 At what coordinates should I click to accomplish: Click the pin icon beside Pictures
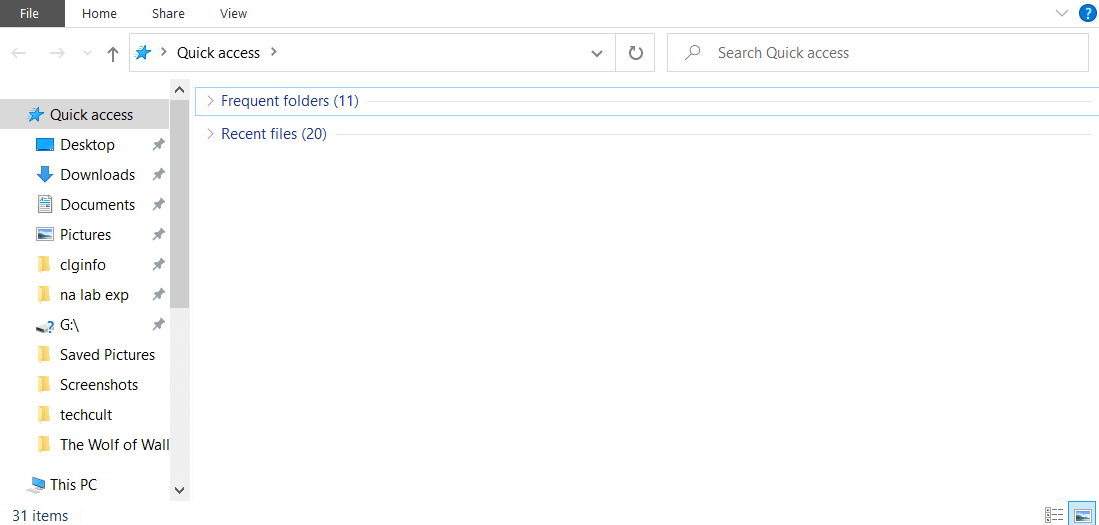158,235
